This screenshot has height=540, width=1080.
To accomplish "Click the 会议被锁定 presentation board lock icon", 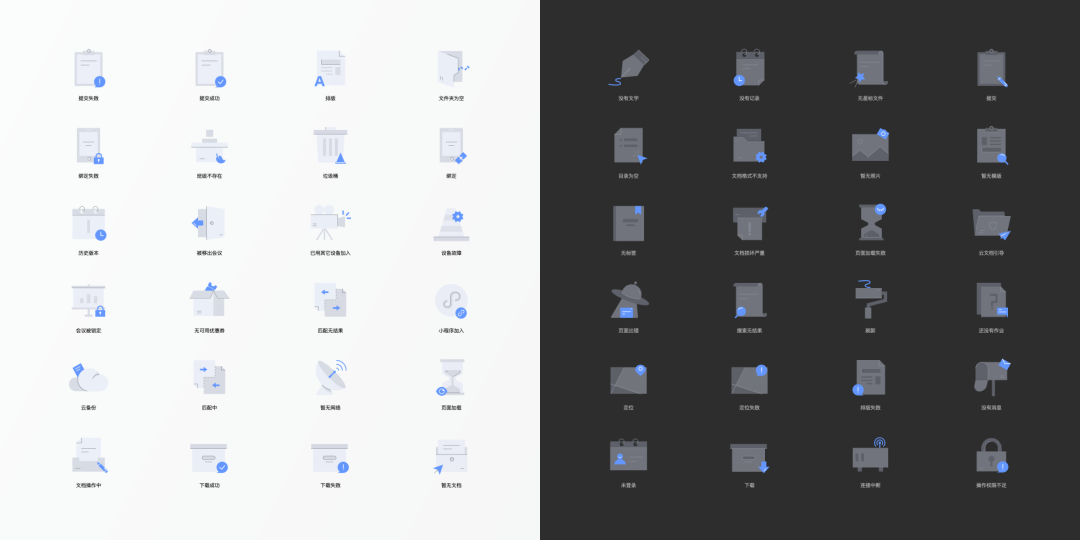I will click(x=89, y=300).
